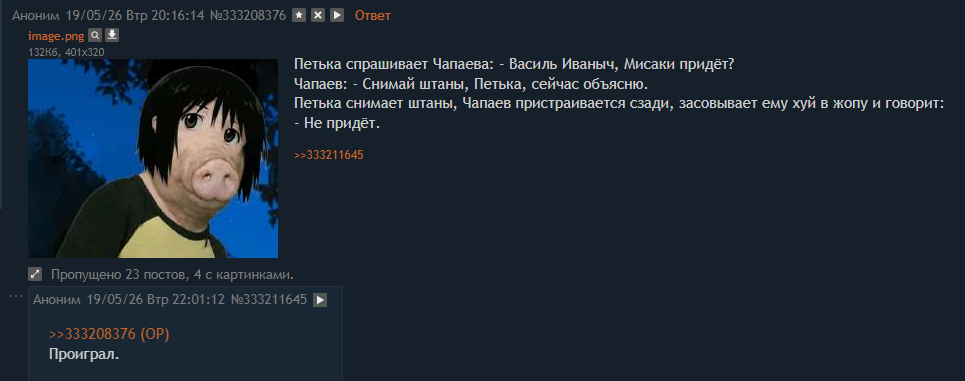Hide the thread using the X icon
Image resolution: width=965 pixels, height=381 pixels.
(x=318, y=16)
